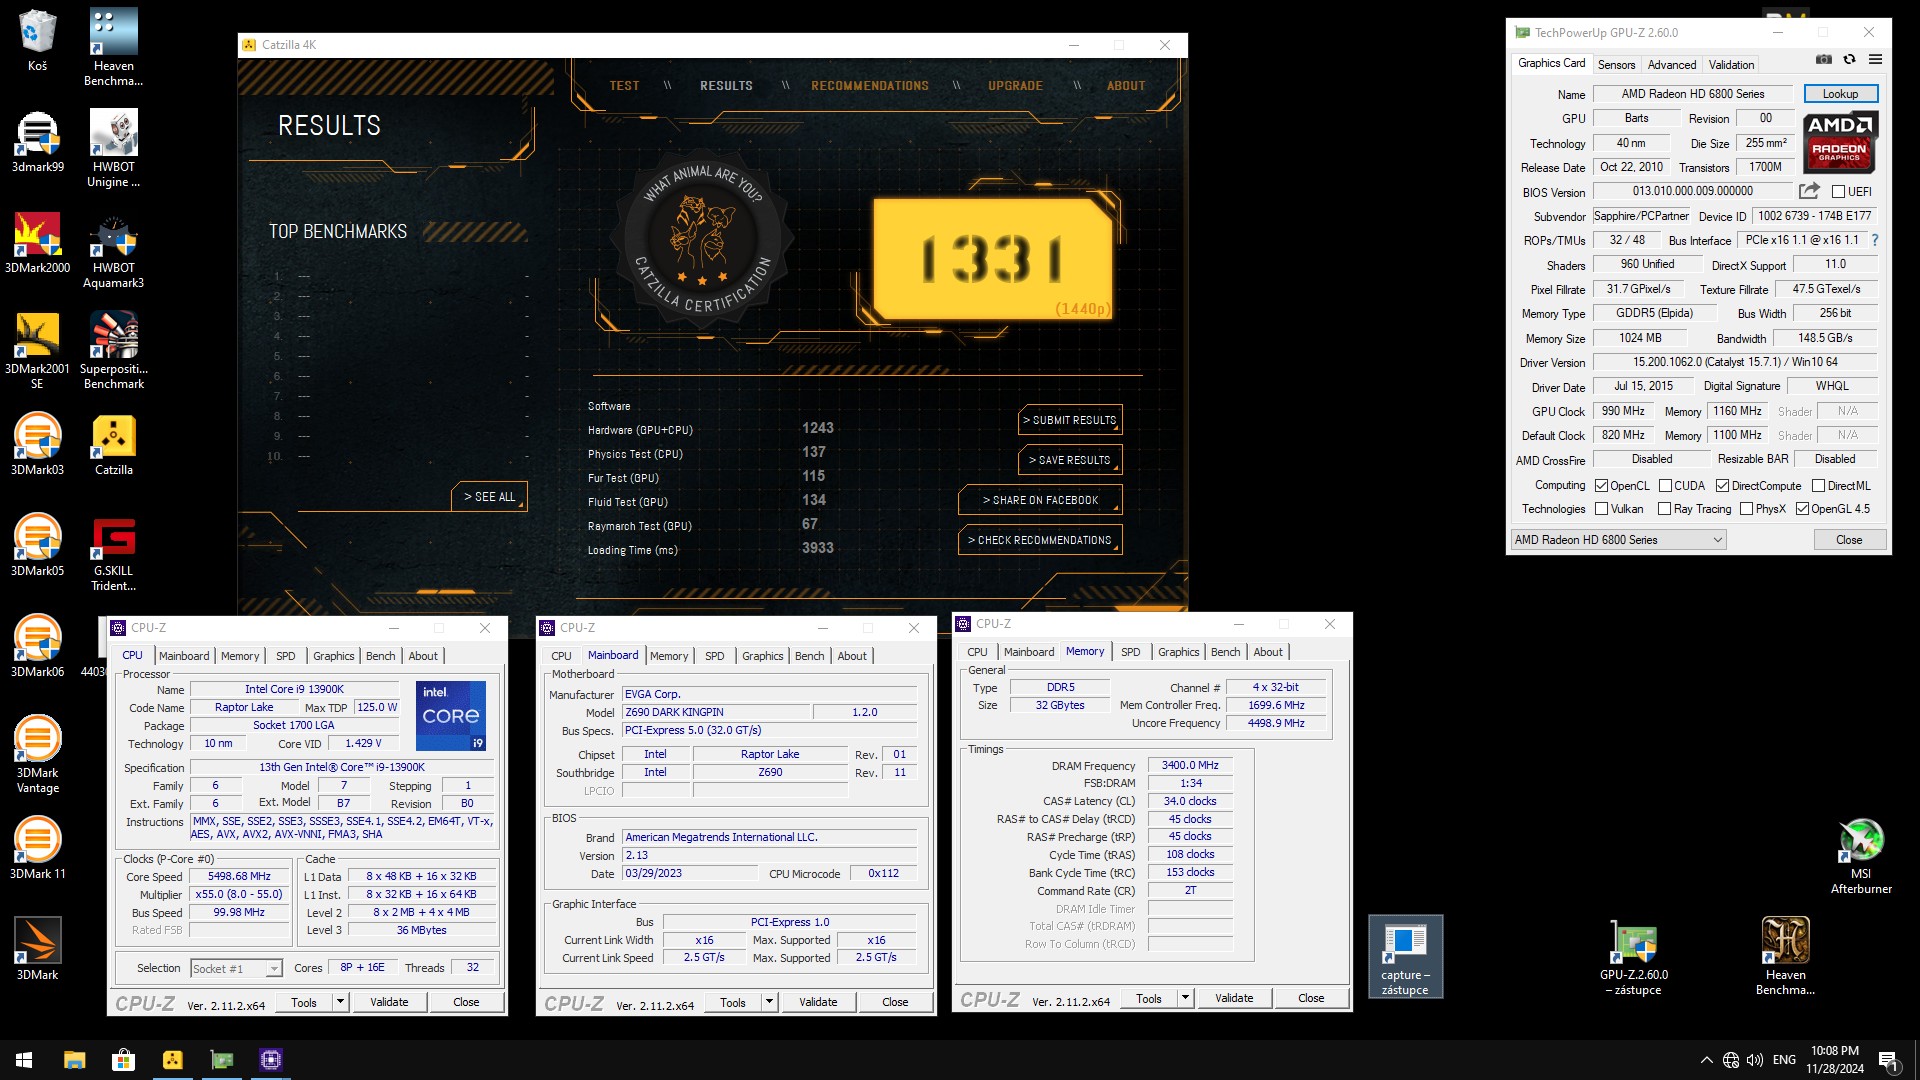This screenshot has width=1920, height=1080.
Task: Open GPU selection dropdown in GPU-Z
Action: pos(1618,539)
